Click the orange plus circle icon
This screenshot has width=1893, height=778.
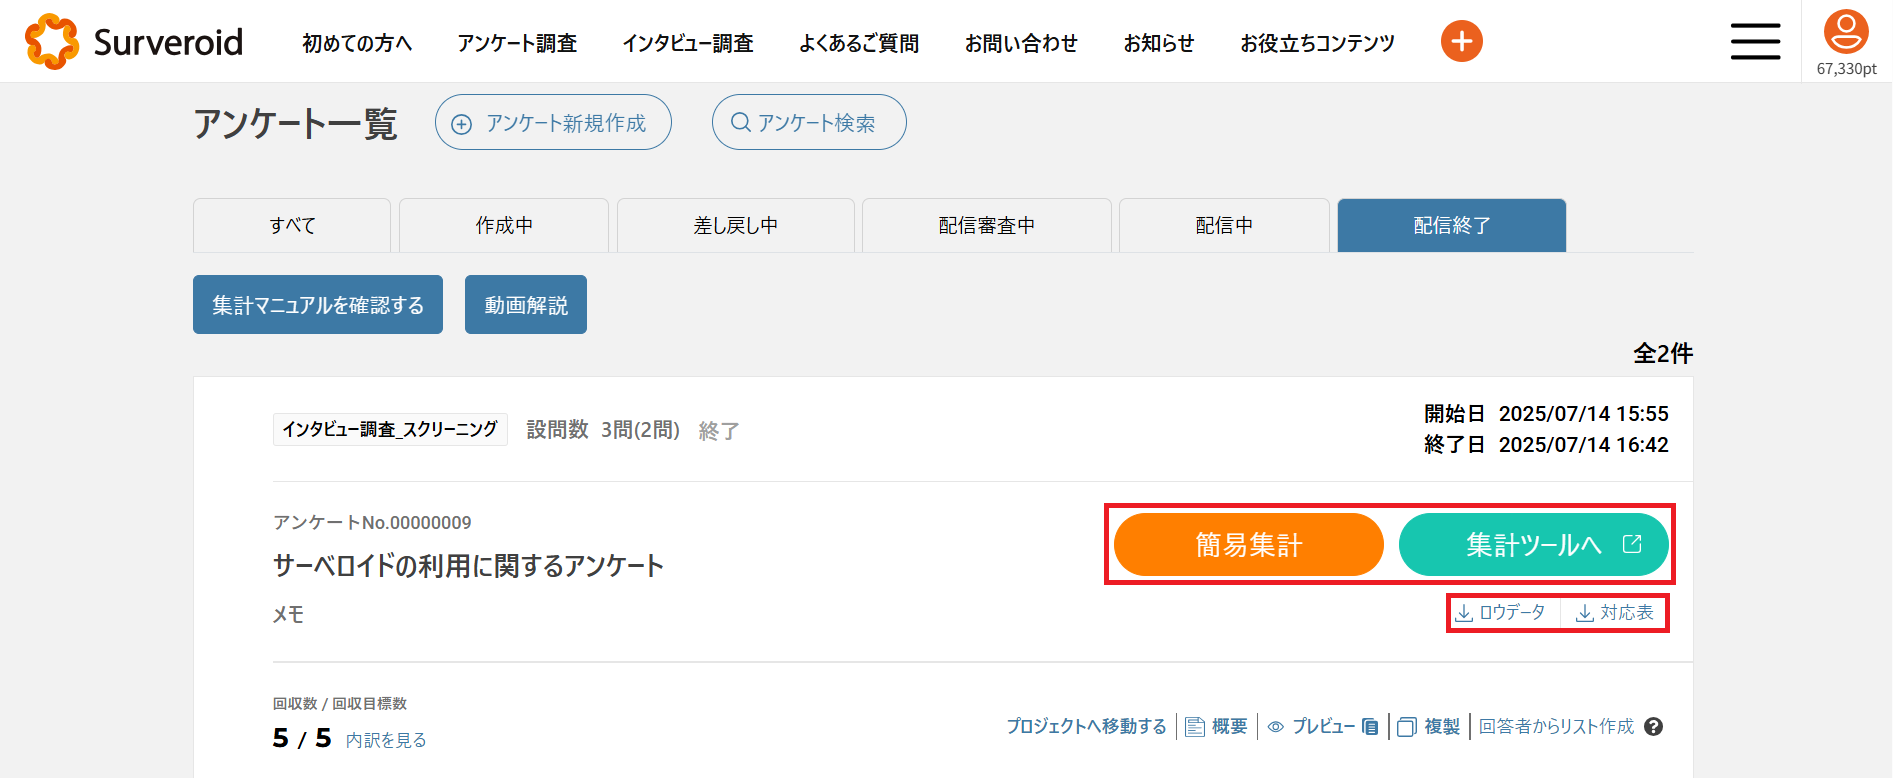(x=1461, y=41)
